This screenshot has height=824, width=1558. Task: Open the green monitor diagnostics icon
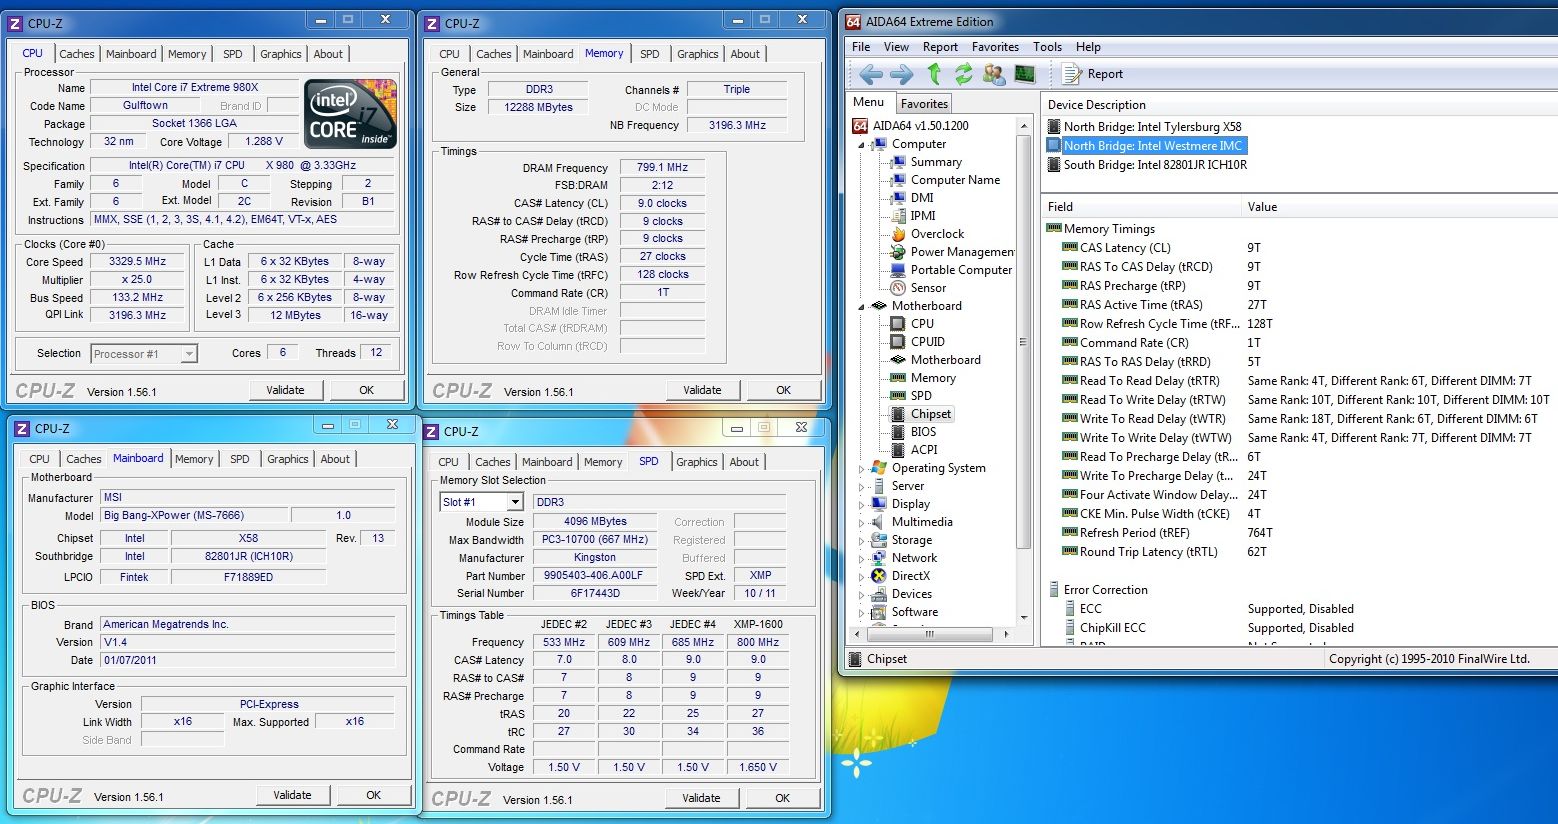click(1024, 74)
